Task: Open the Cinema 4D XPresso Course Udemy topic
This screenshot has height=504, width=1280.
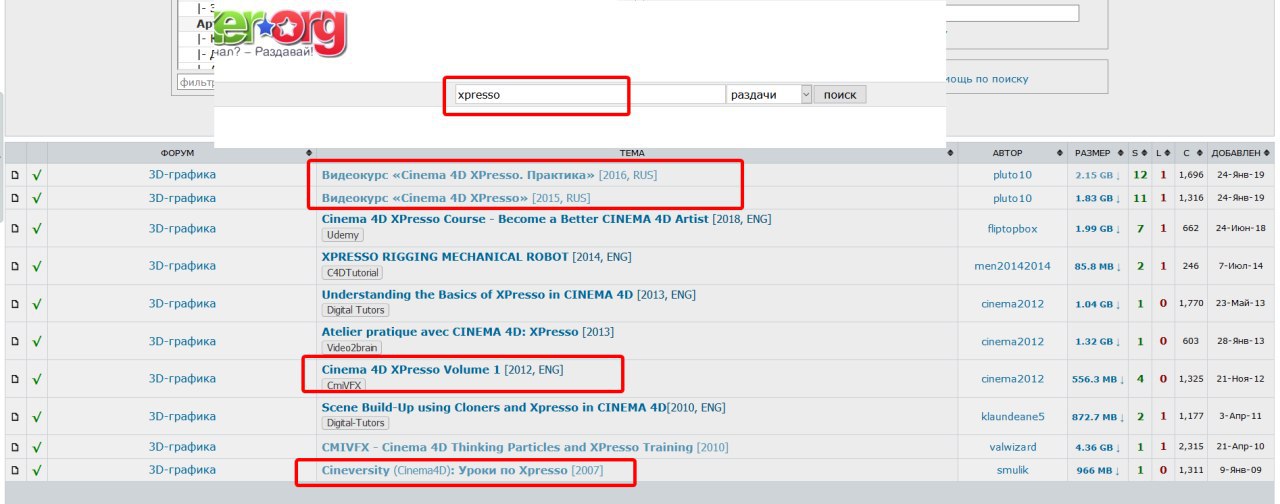Action: (515, 219)
